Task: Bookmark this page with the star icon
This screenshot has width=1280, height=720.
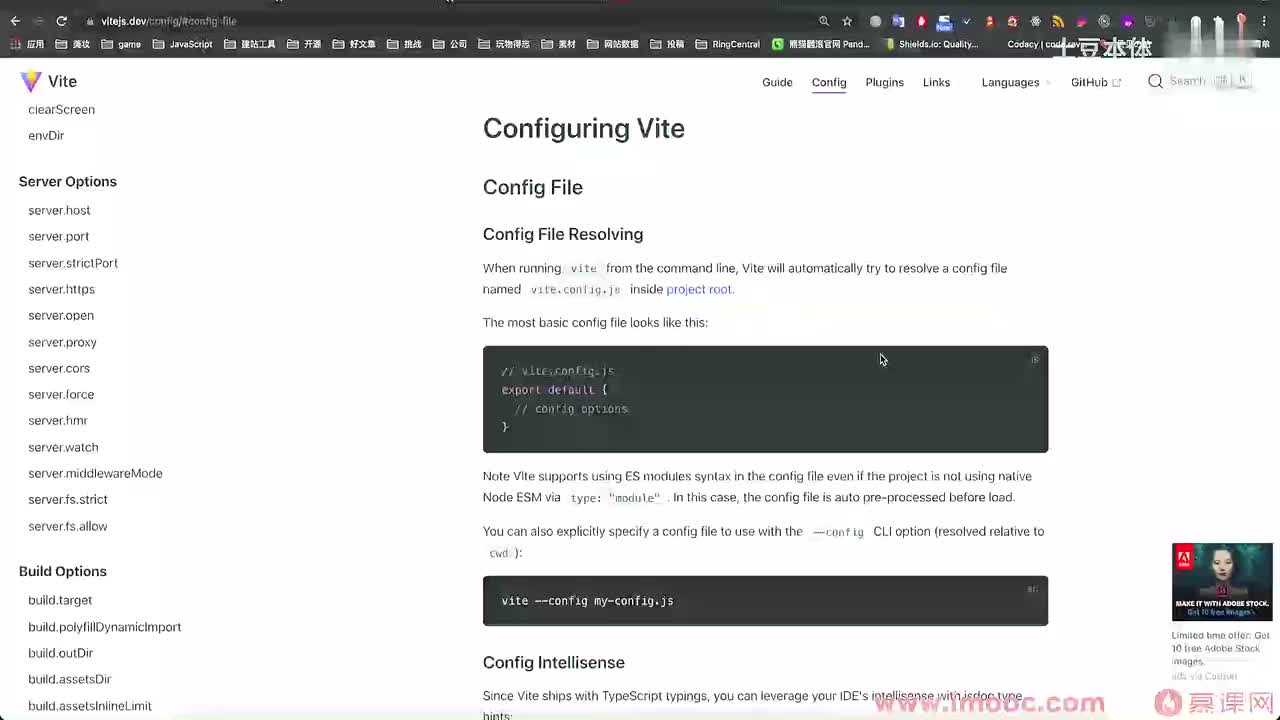Action: 847,21
